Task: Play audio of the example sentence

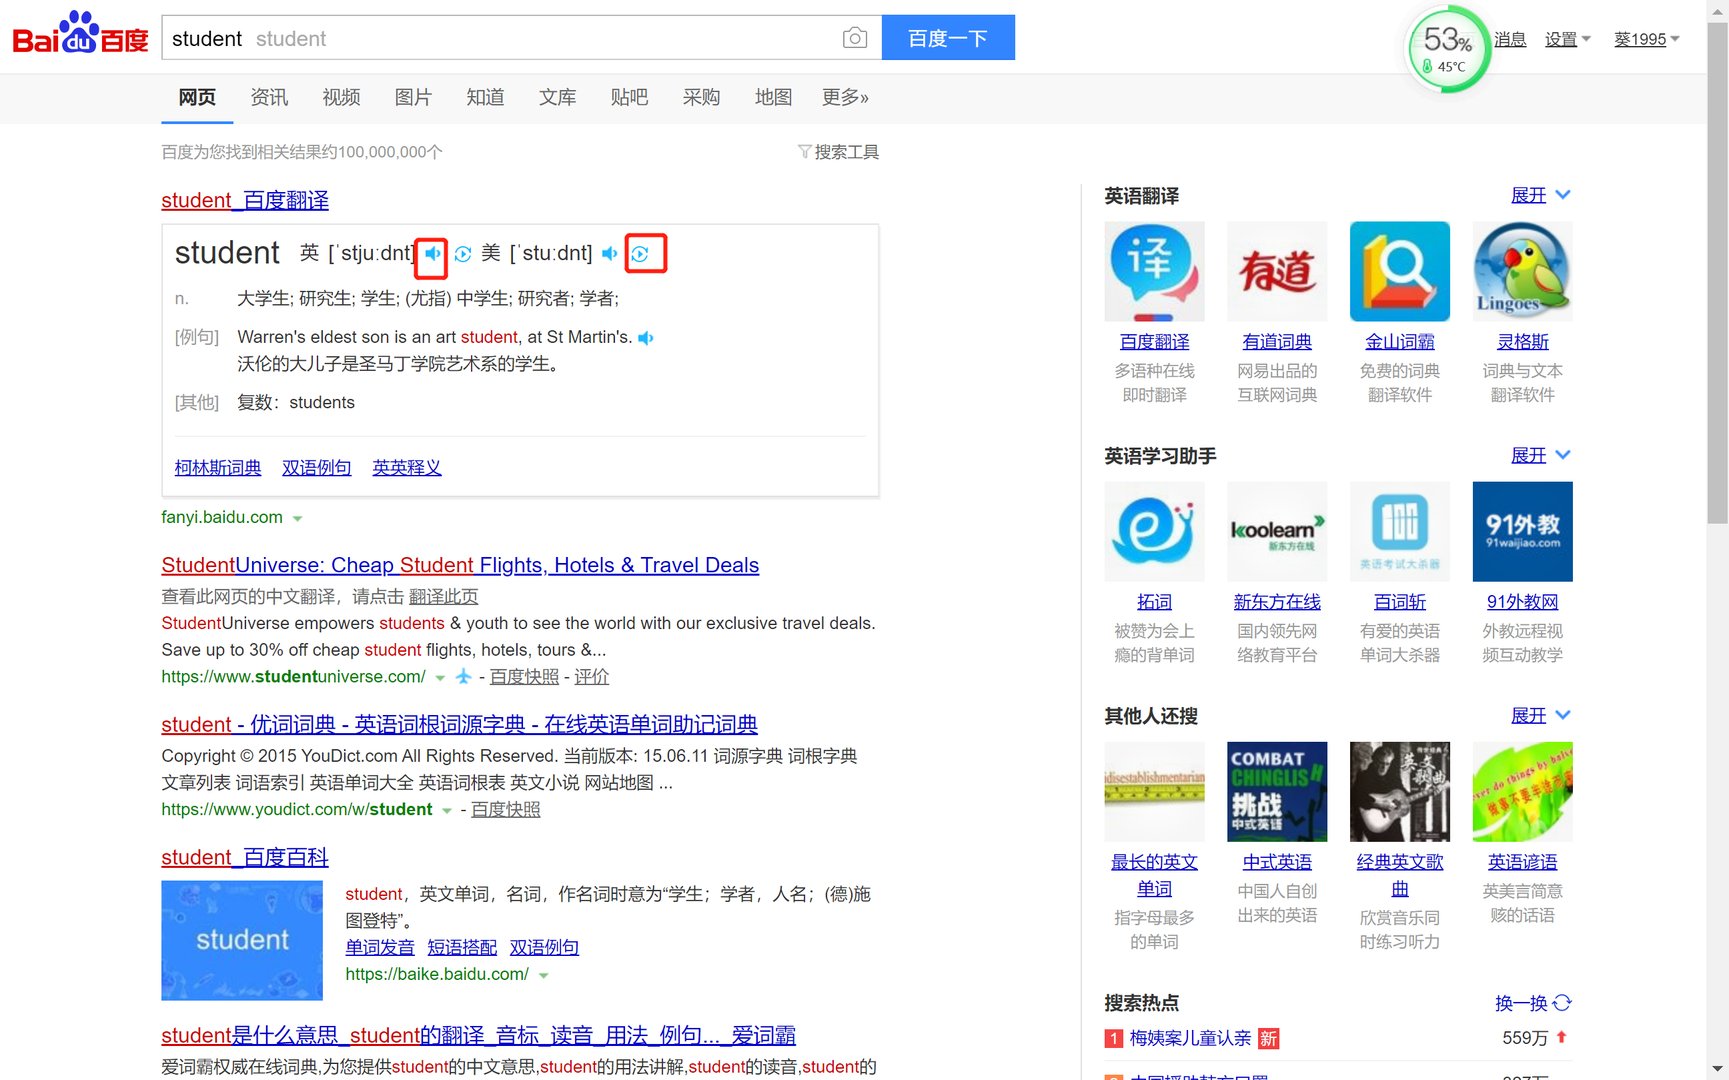Action: pyautogui.click(x=646, y=338)
